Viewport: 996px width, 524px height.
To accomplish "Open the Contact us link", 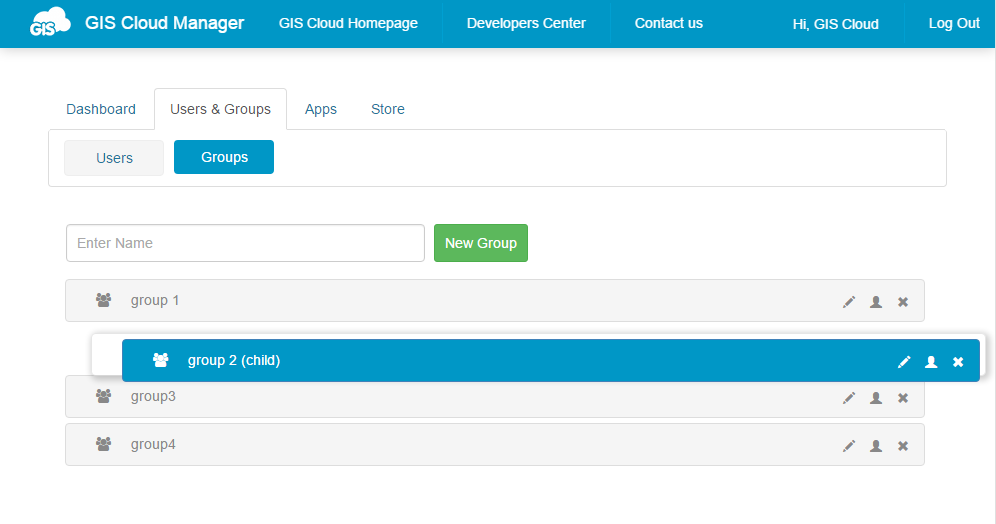I will pos(669,24).
